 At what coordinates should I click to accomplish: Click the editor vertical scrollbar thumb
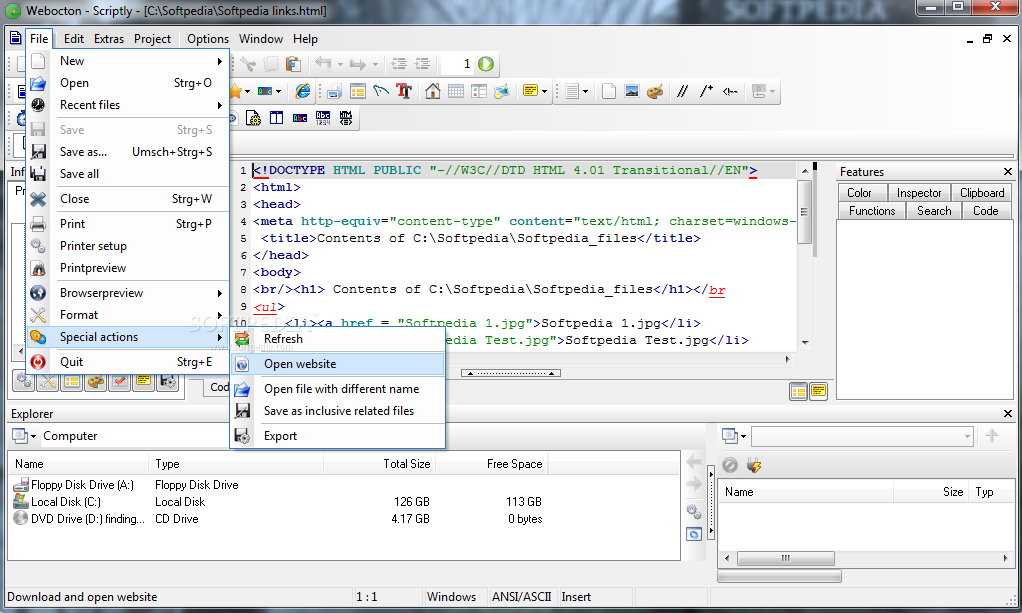click(x=805, y=211)
